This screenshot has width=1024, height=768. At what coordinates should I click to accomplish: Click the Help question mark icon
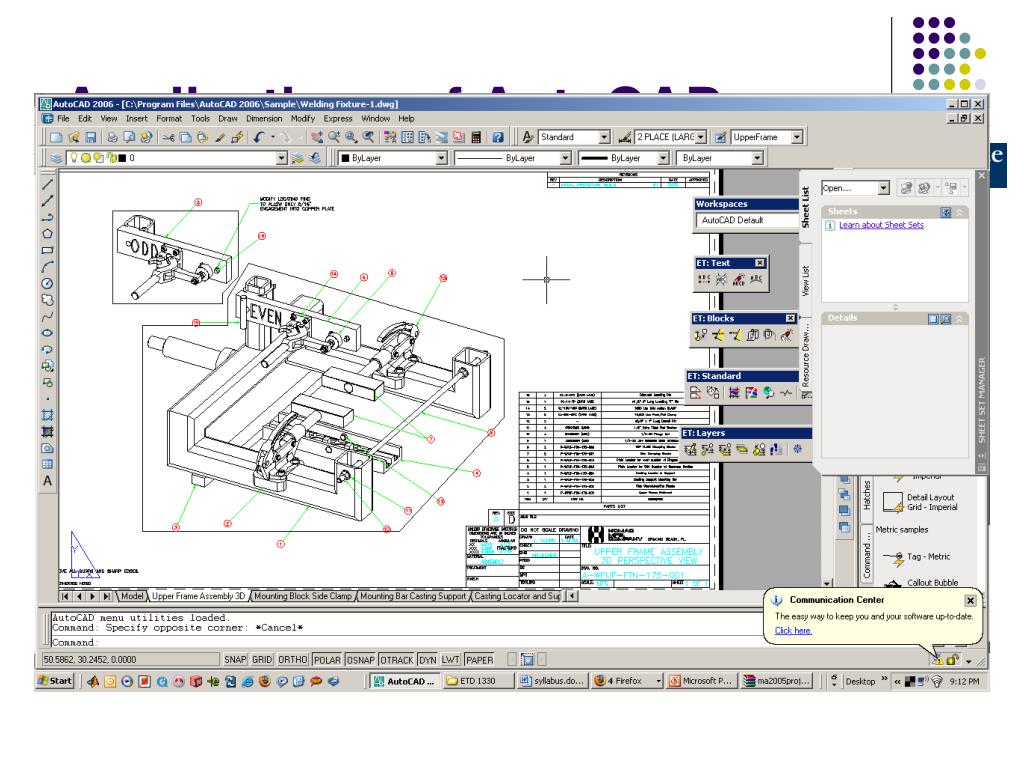498,137
